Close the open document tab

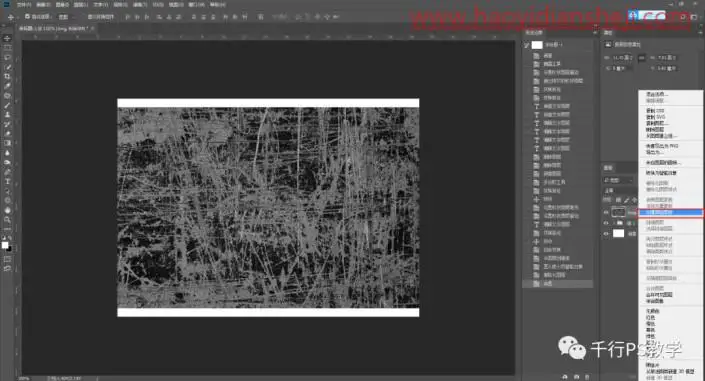93,28
